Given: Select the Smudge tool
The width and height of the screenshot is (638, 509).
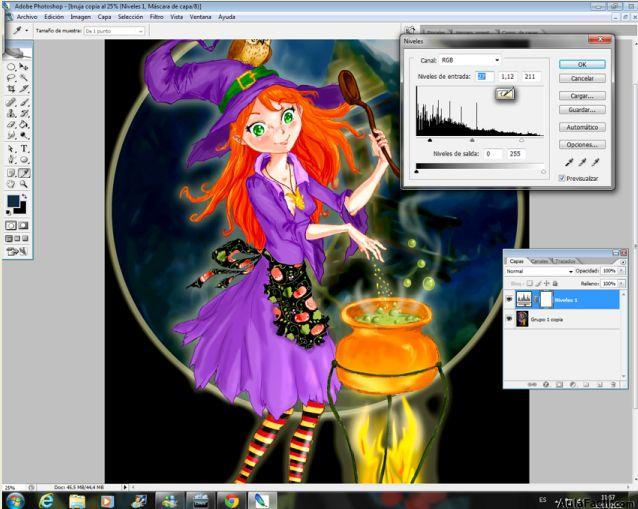Looking at the screenshot, I should click(11, 135).
